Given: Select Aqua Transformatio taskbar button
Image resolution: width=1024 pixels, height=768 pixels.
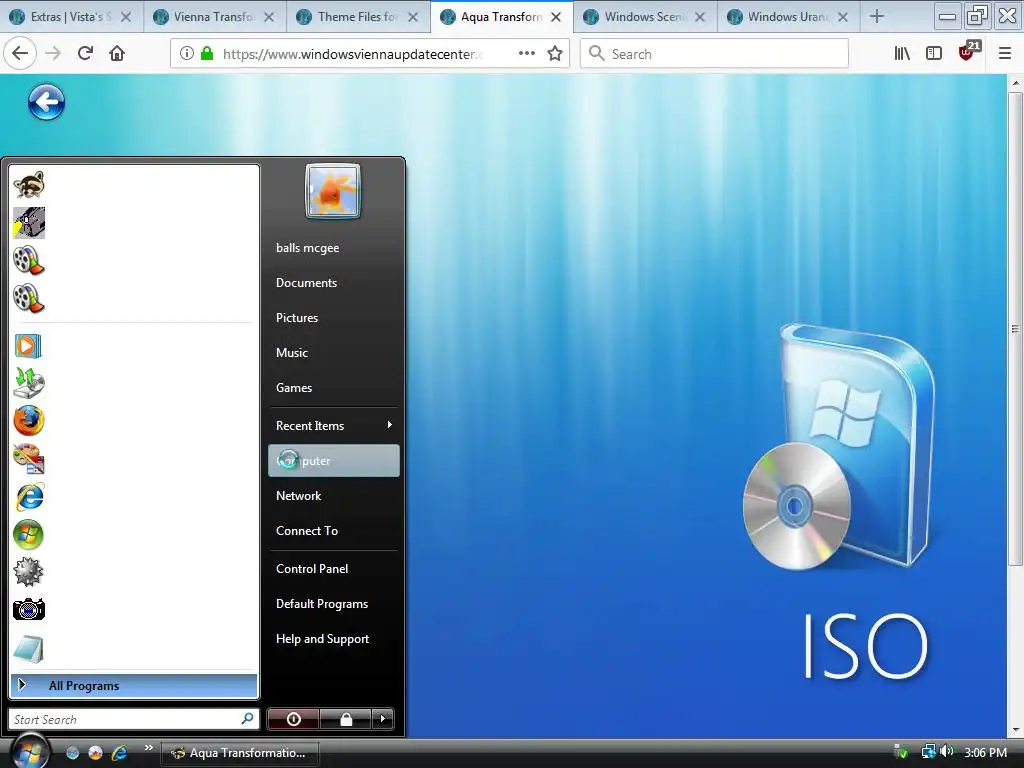Looking at the screenshot, I should tap(240, 753).
